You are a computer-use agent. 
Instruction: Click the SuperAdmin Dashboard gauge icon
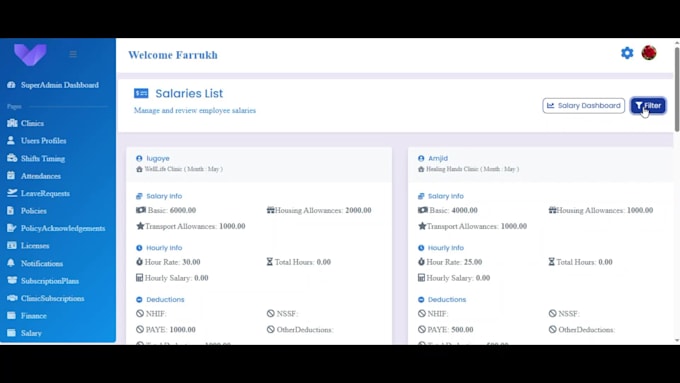[11, 85]
